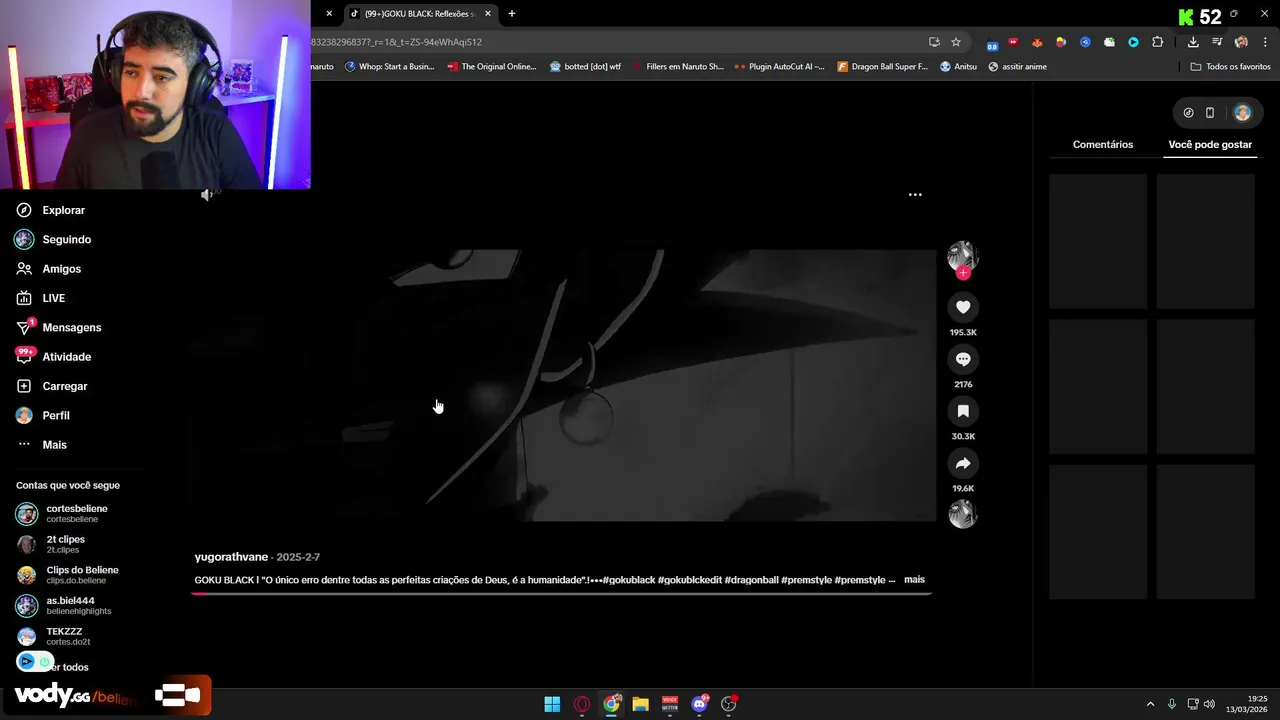The height and width of the screenshot is (720, 1280).
Task: Open Dragon Ball Super F... bookmark
Action: click(882, 67)
